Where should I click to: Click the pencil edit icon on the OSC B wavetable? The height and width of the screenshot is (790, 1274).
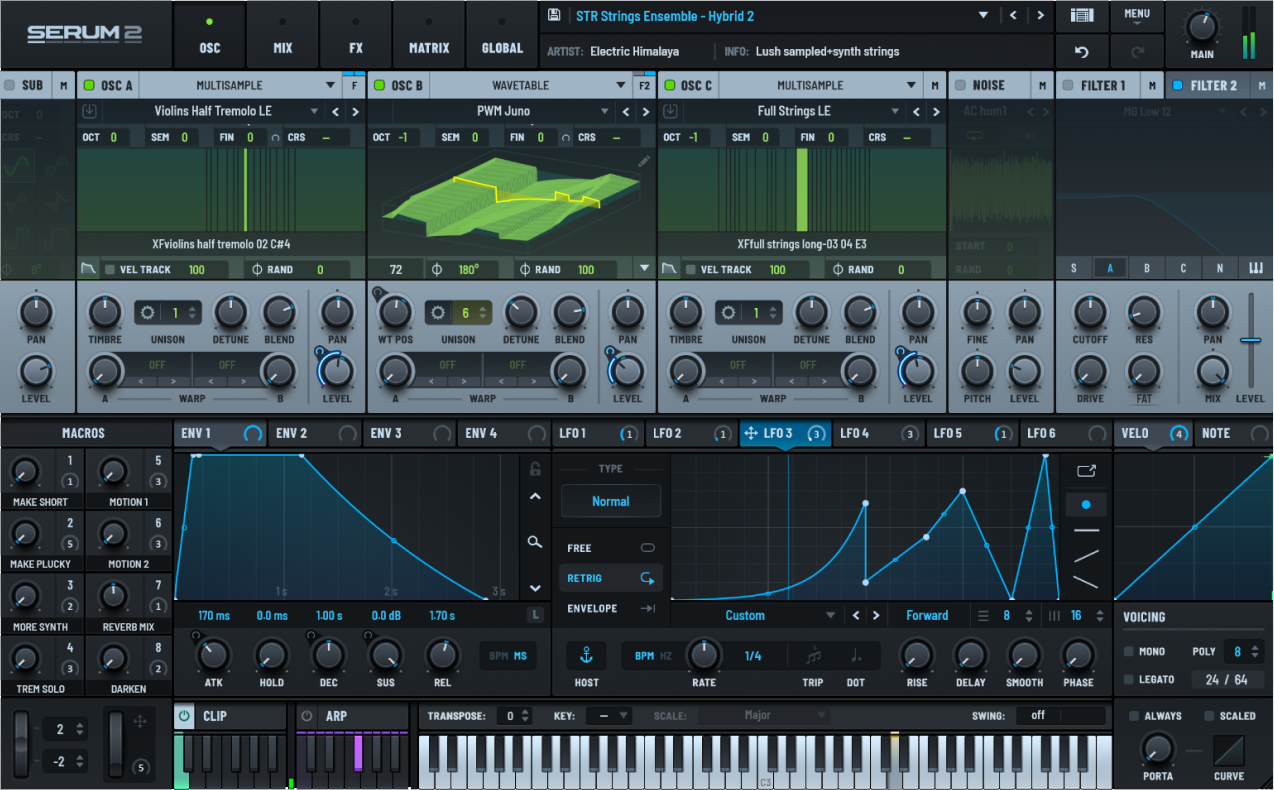coord(644,160)
